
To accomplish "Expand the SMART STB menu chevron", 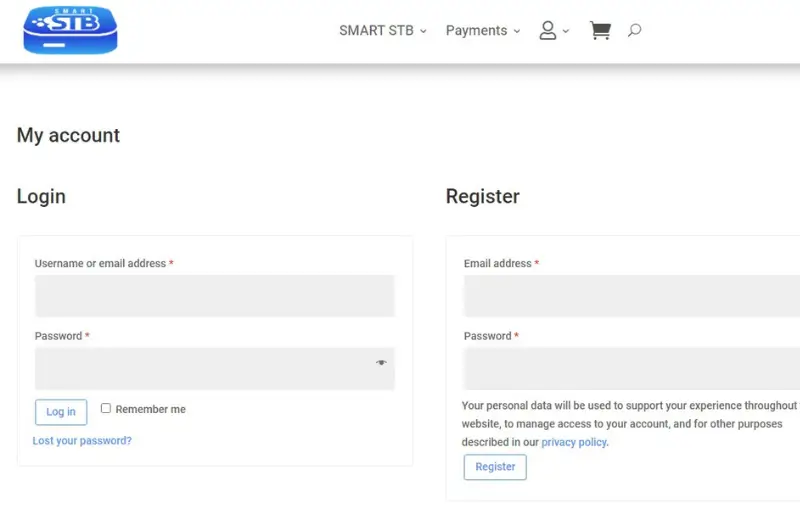I will point(423,32).
